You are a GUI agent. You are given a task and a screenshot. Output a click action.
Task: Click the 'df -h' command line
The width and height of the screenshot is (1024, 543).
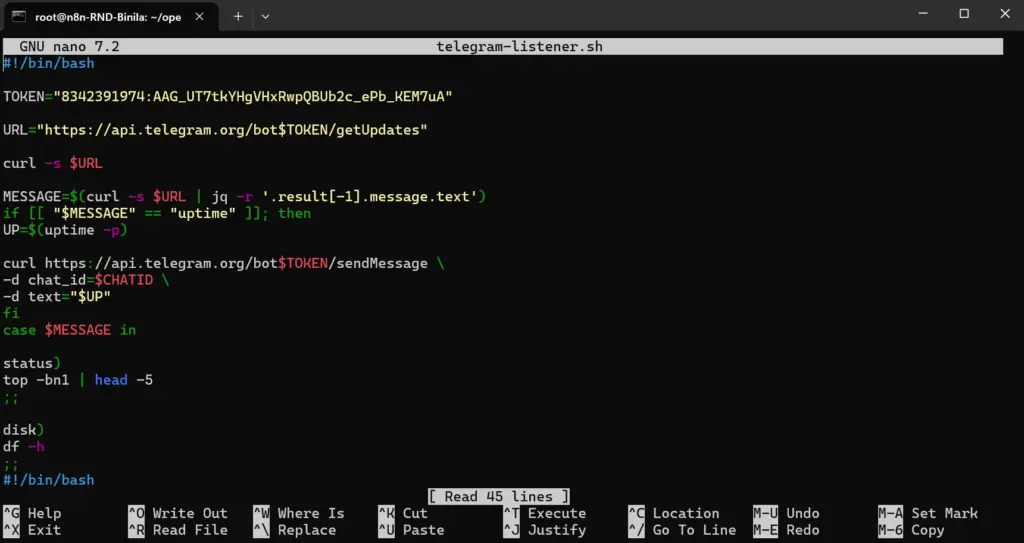pos(24,447)
